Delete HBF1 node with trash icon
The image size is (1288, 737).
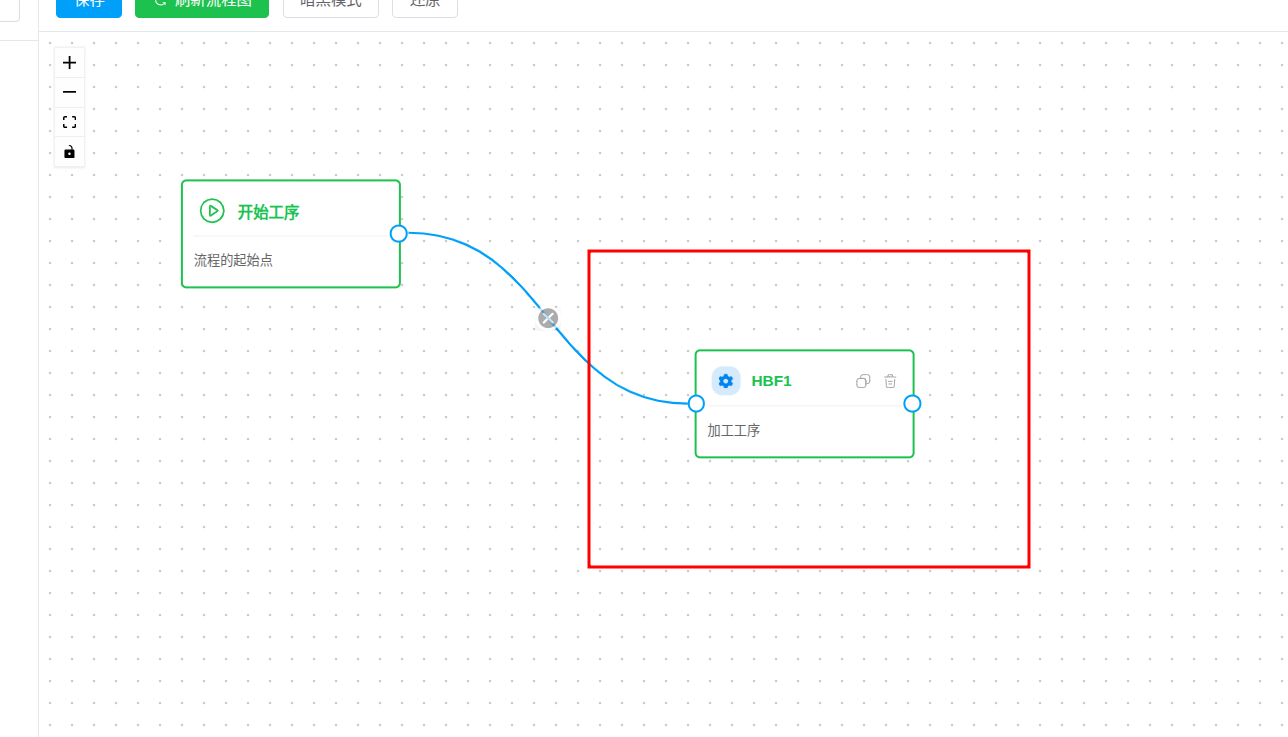pos(890,381)
